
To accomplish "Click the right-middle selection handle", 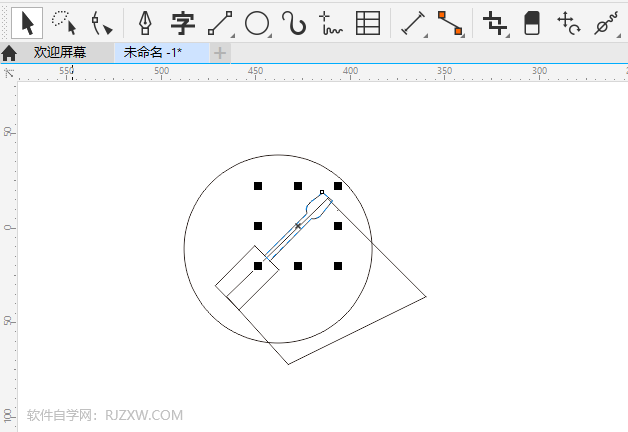I will 338,226.
